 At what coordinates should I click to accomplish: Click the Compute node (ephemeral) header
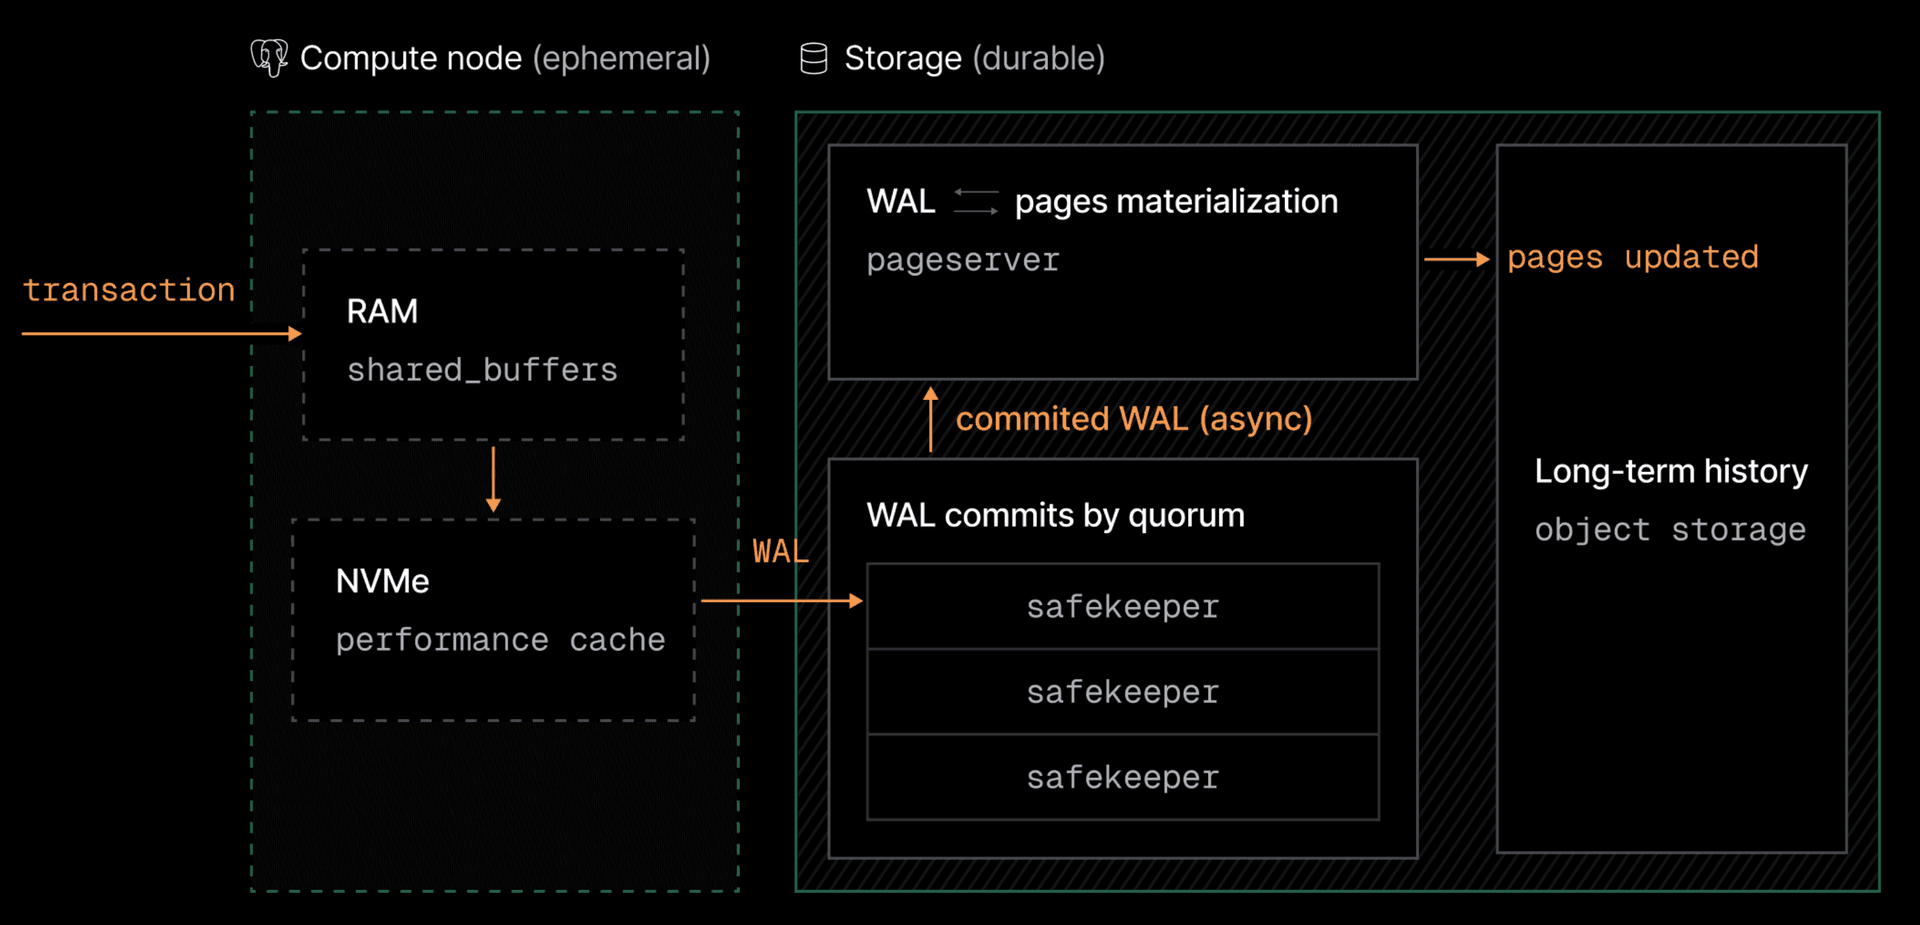pos(506,58)
